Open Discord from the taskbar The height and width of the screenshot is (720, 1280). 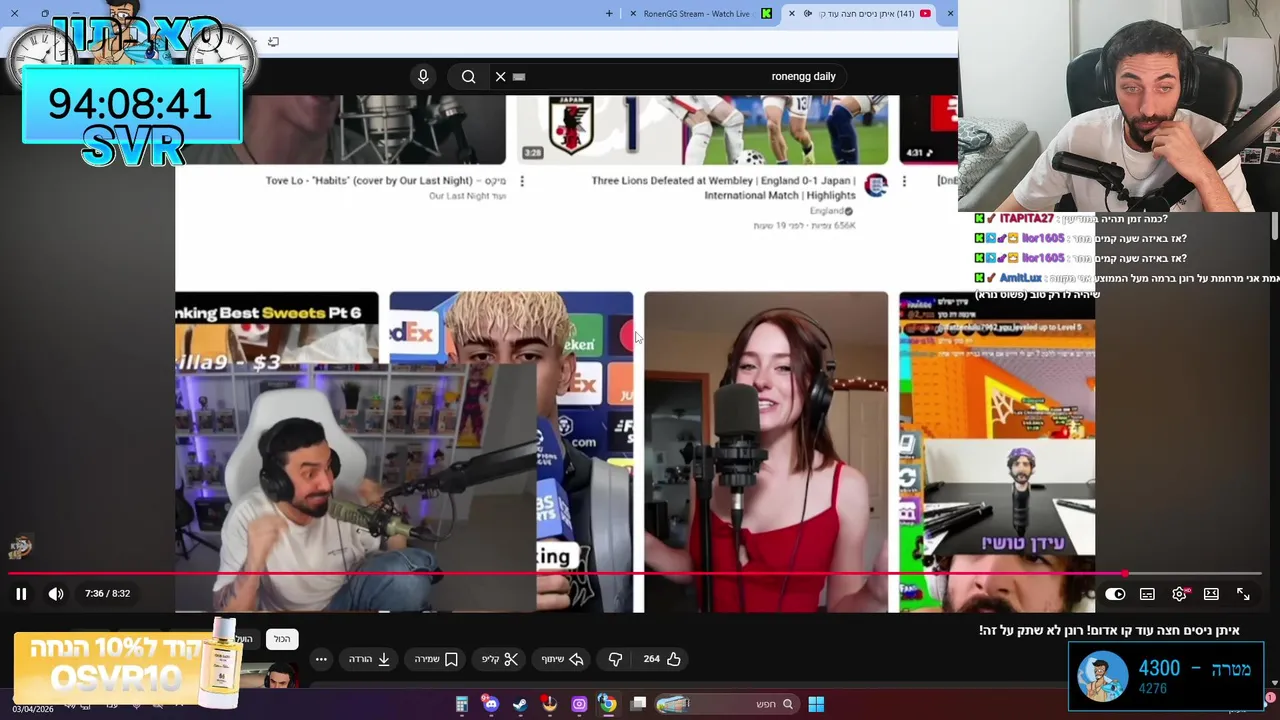coord(490,704)
